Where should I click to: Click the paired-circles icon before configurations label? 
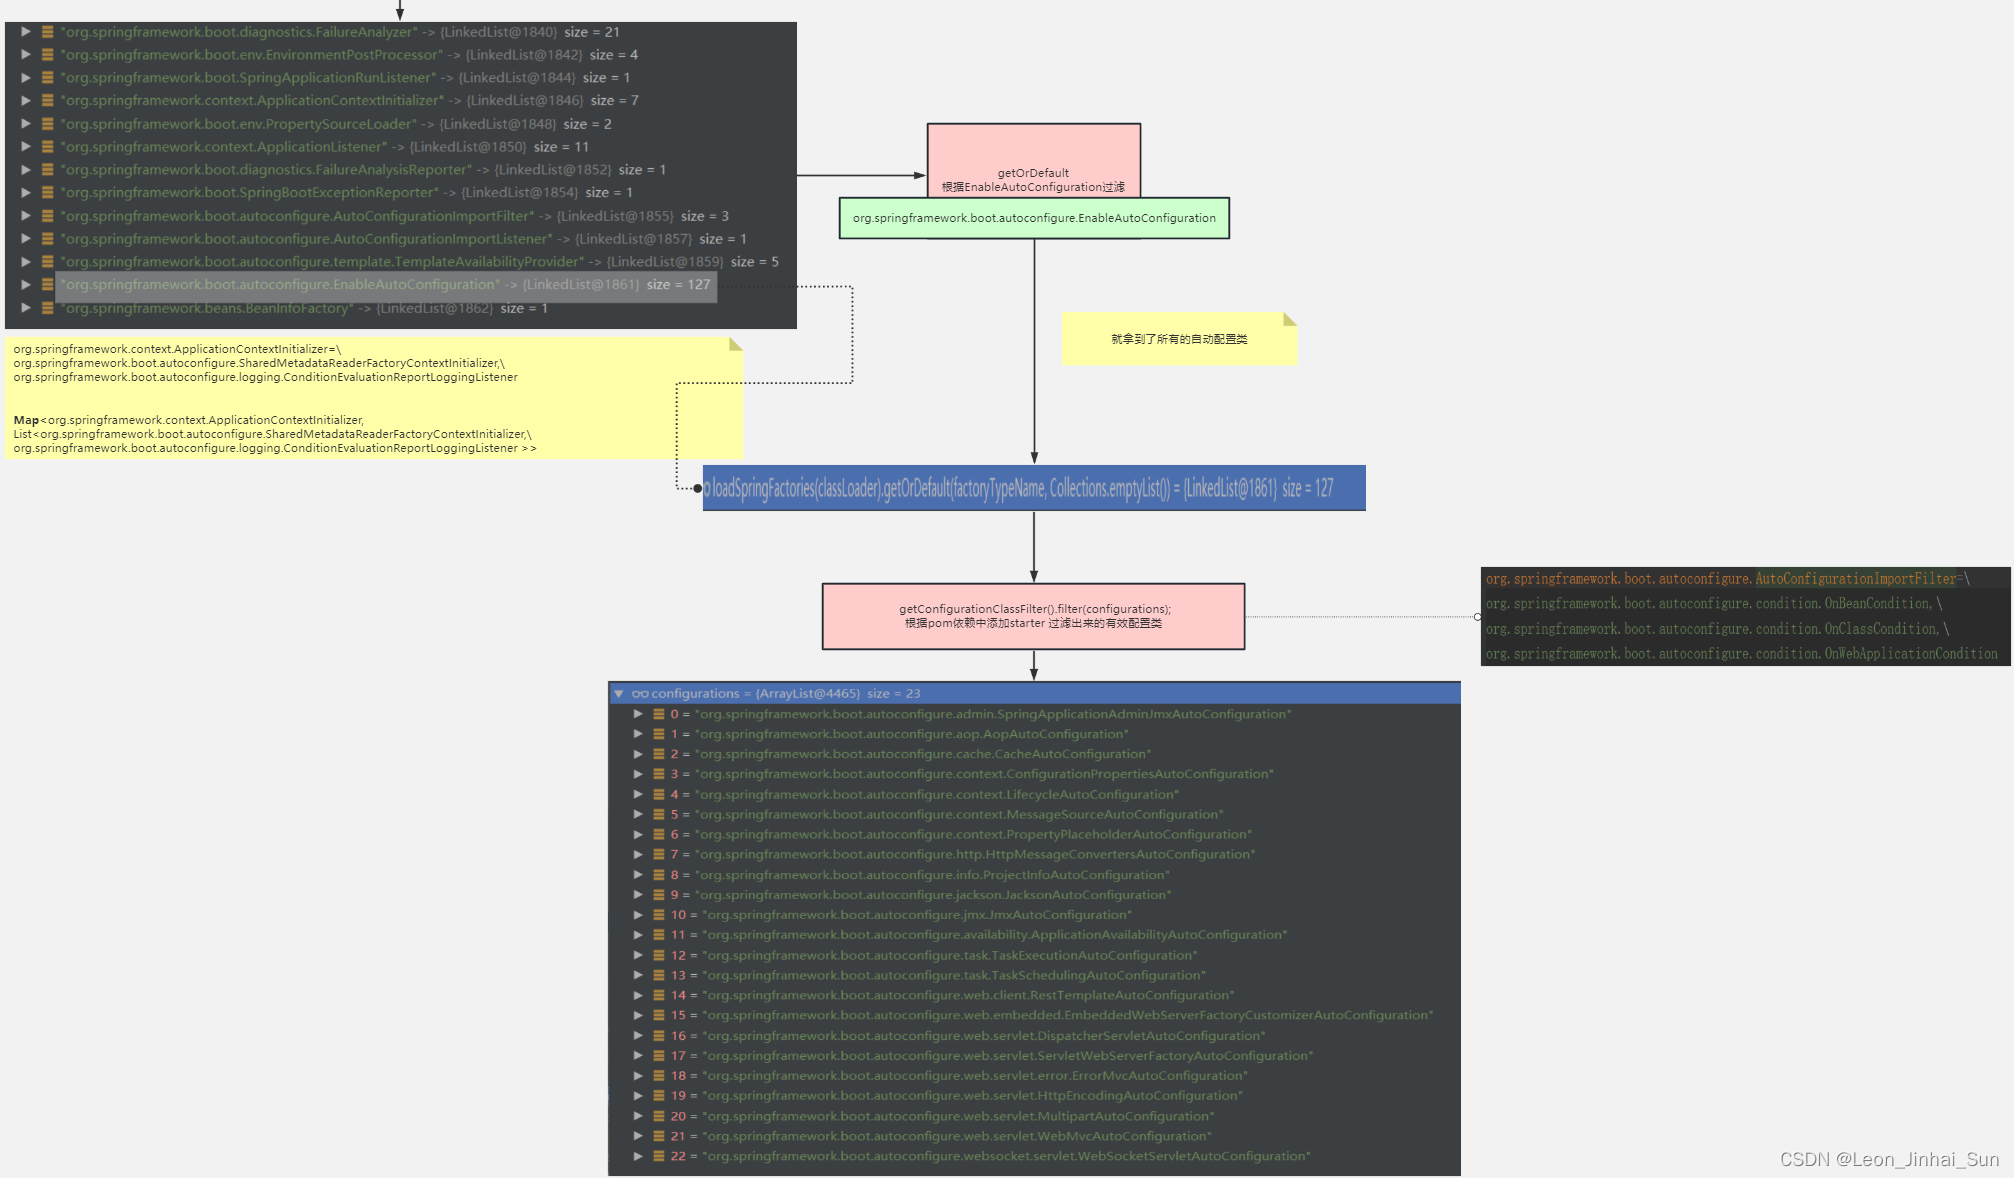[640, 693]
